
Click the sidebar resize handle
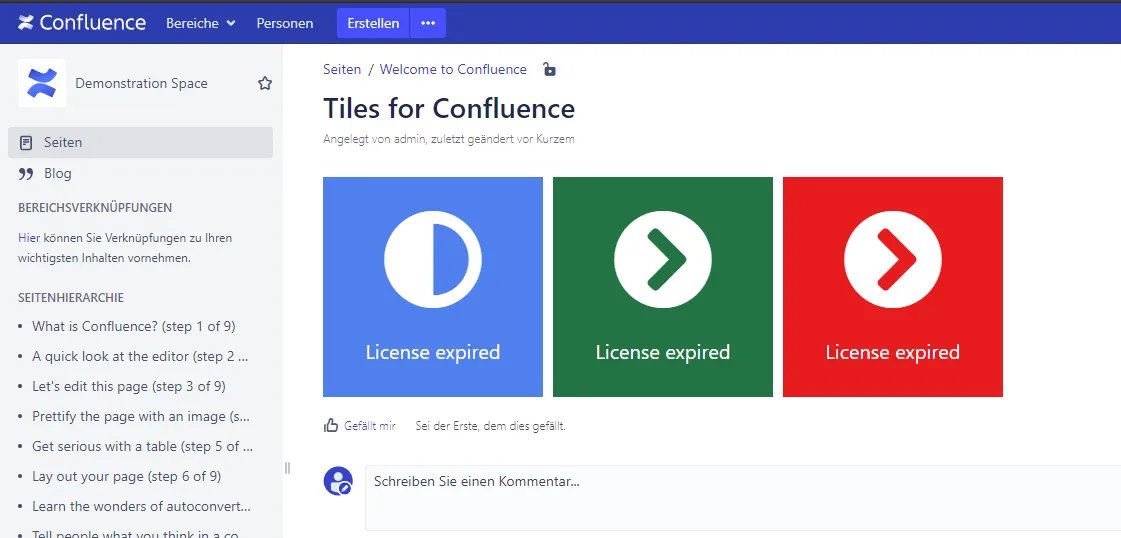[x=287, y=468]
